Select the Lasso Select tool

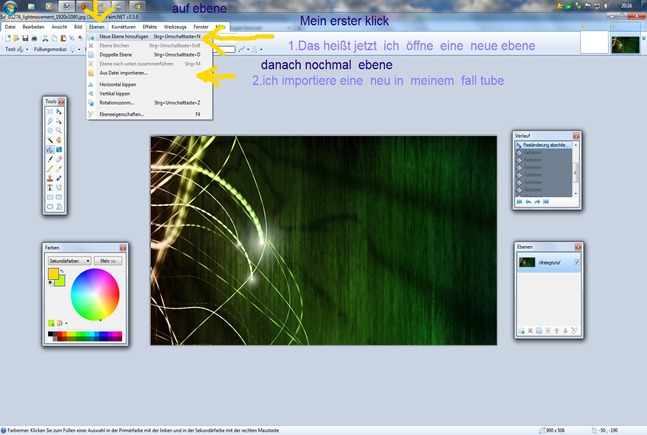(50, 121)
